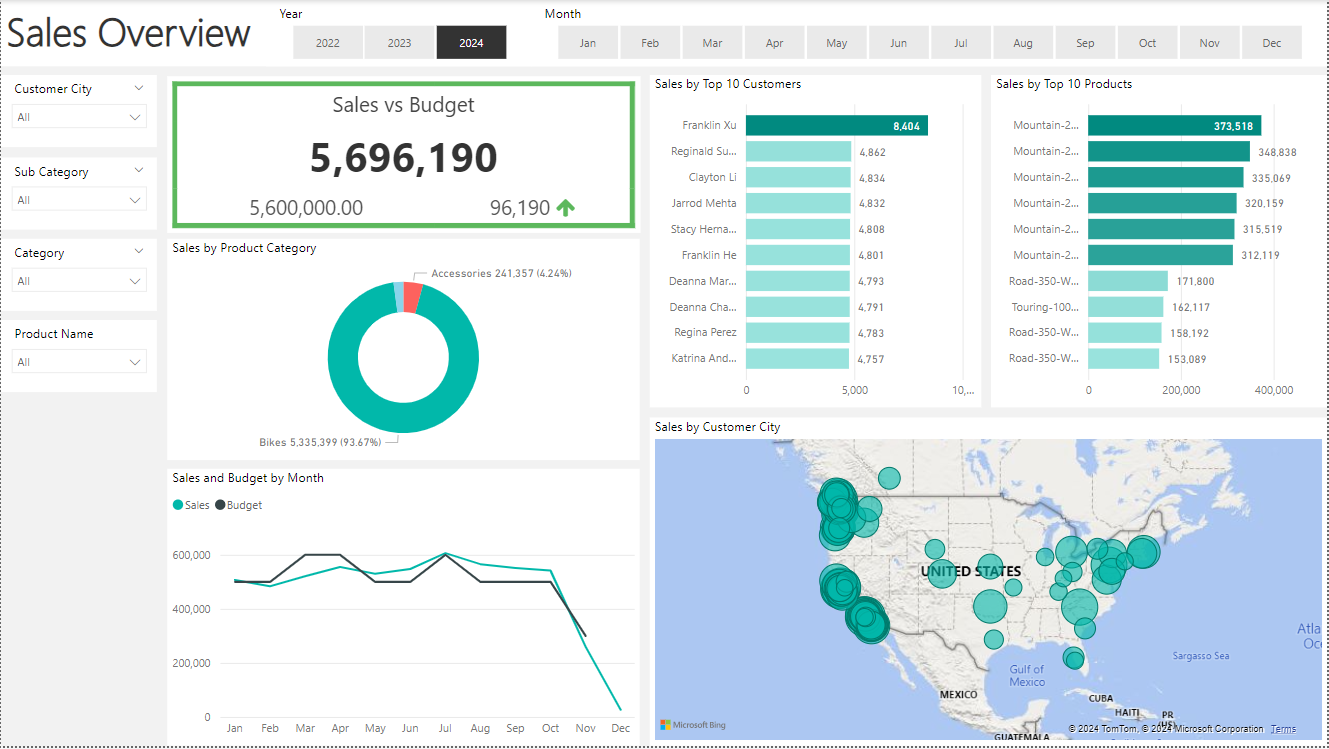The height and width of the screenshot is (749, 1329).
Task: Open the Terms link on map
Action: click(1283, 729)
